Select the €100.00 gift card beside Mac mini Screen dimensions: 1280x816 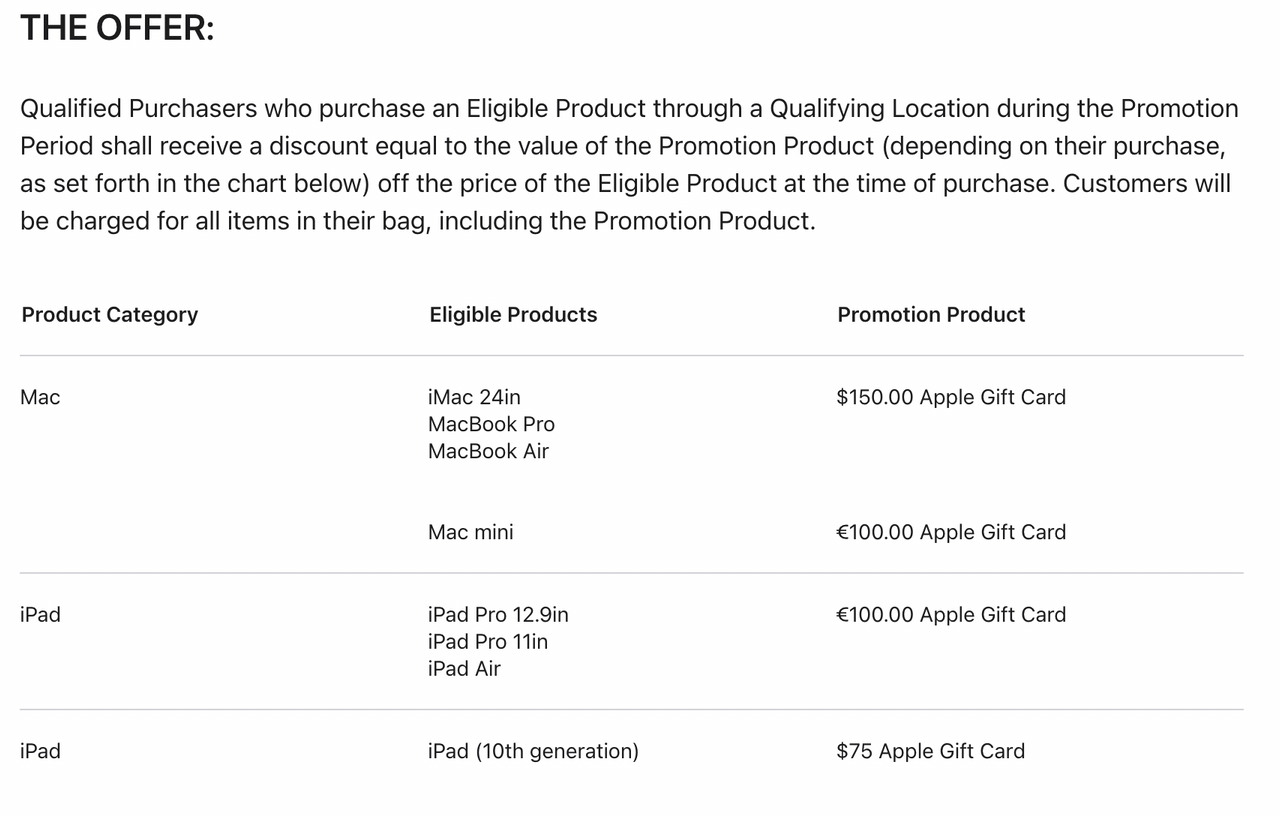point(951,532)
